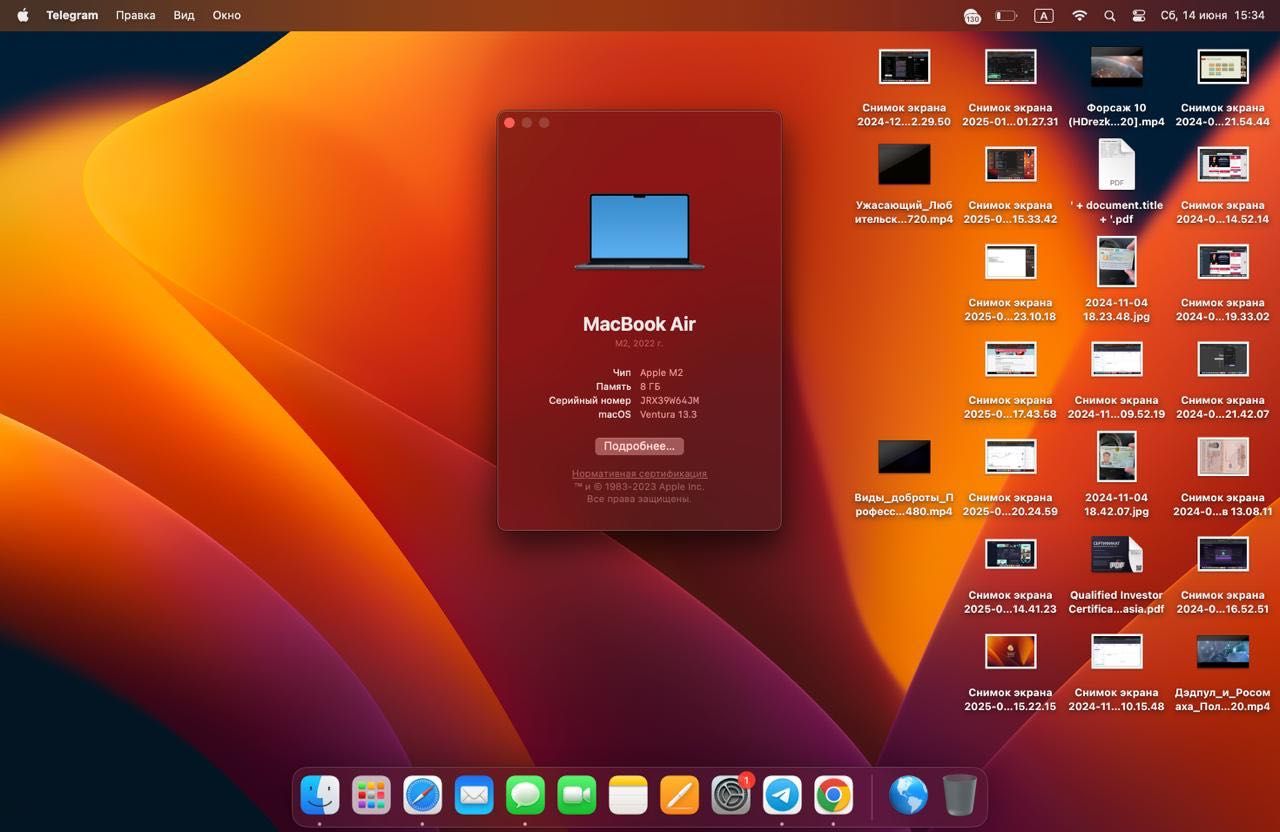Select screenshot Снимок экрана 2025-0...17.43.58
Screen dimensions: 1280x832
pos(1010,380)
